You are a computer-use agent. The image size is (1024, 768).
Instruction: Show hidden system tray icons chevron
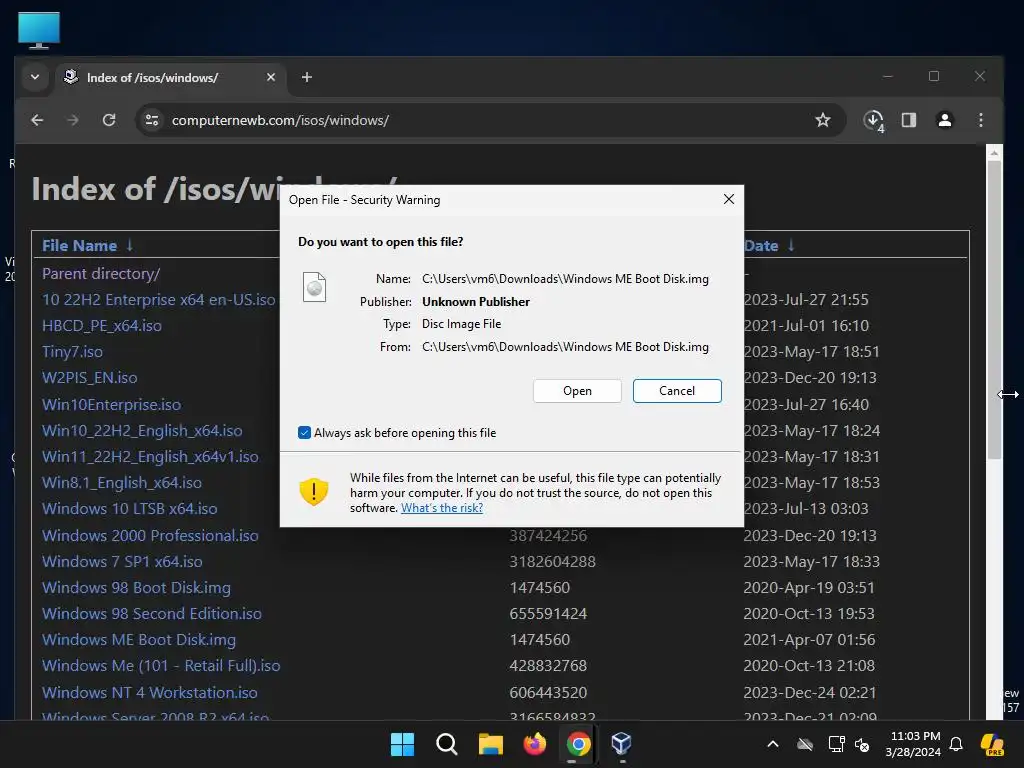point(773,744)
